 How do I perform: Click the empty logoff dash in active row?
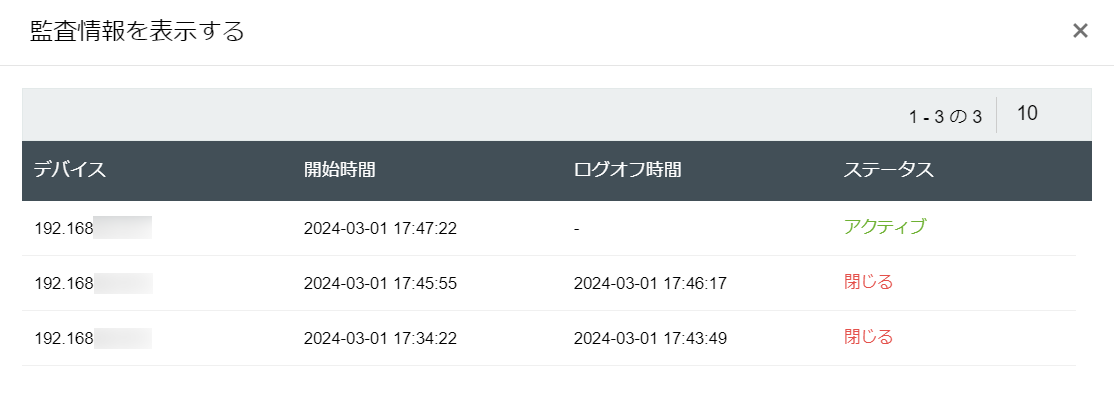pyautogui.click(x=577, y=228)
